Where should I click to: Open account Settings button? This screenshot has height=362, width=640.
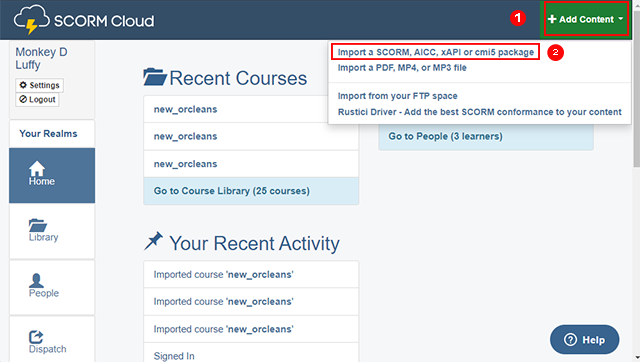pyautogui.click(x=40, y=85)
